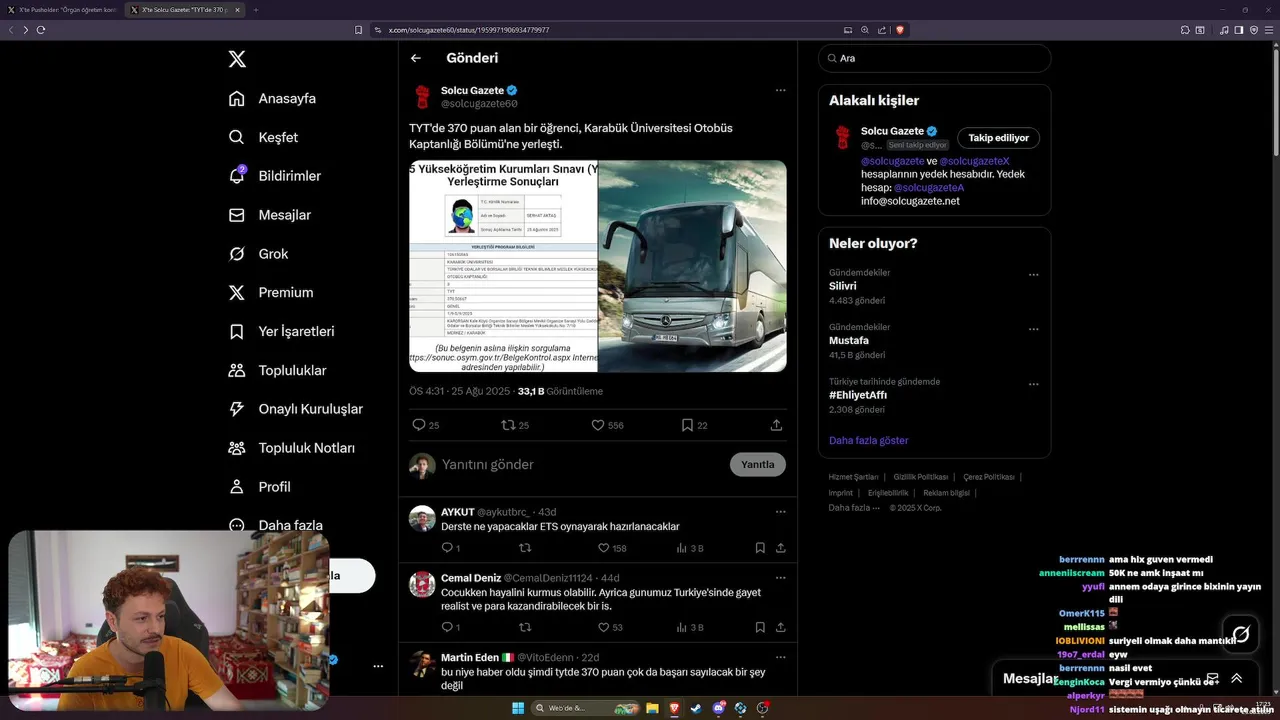Open Steam from the taskbar
Screen dimensions: 1280x720
coord(696,708)
